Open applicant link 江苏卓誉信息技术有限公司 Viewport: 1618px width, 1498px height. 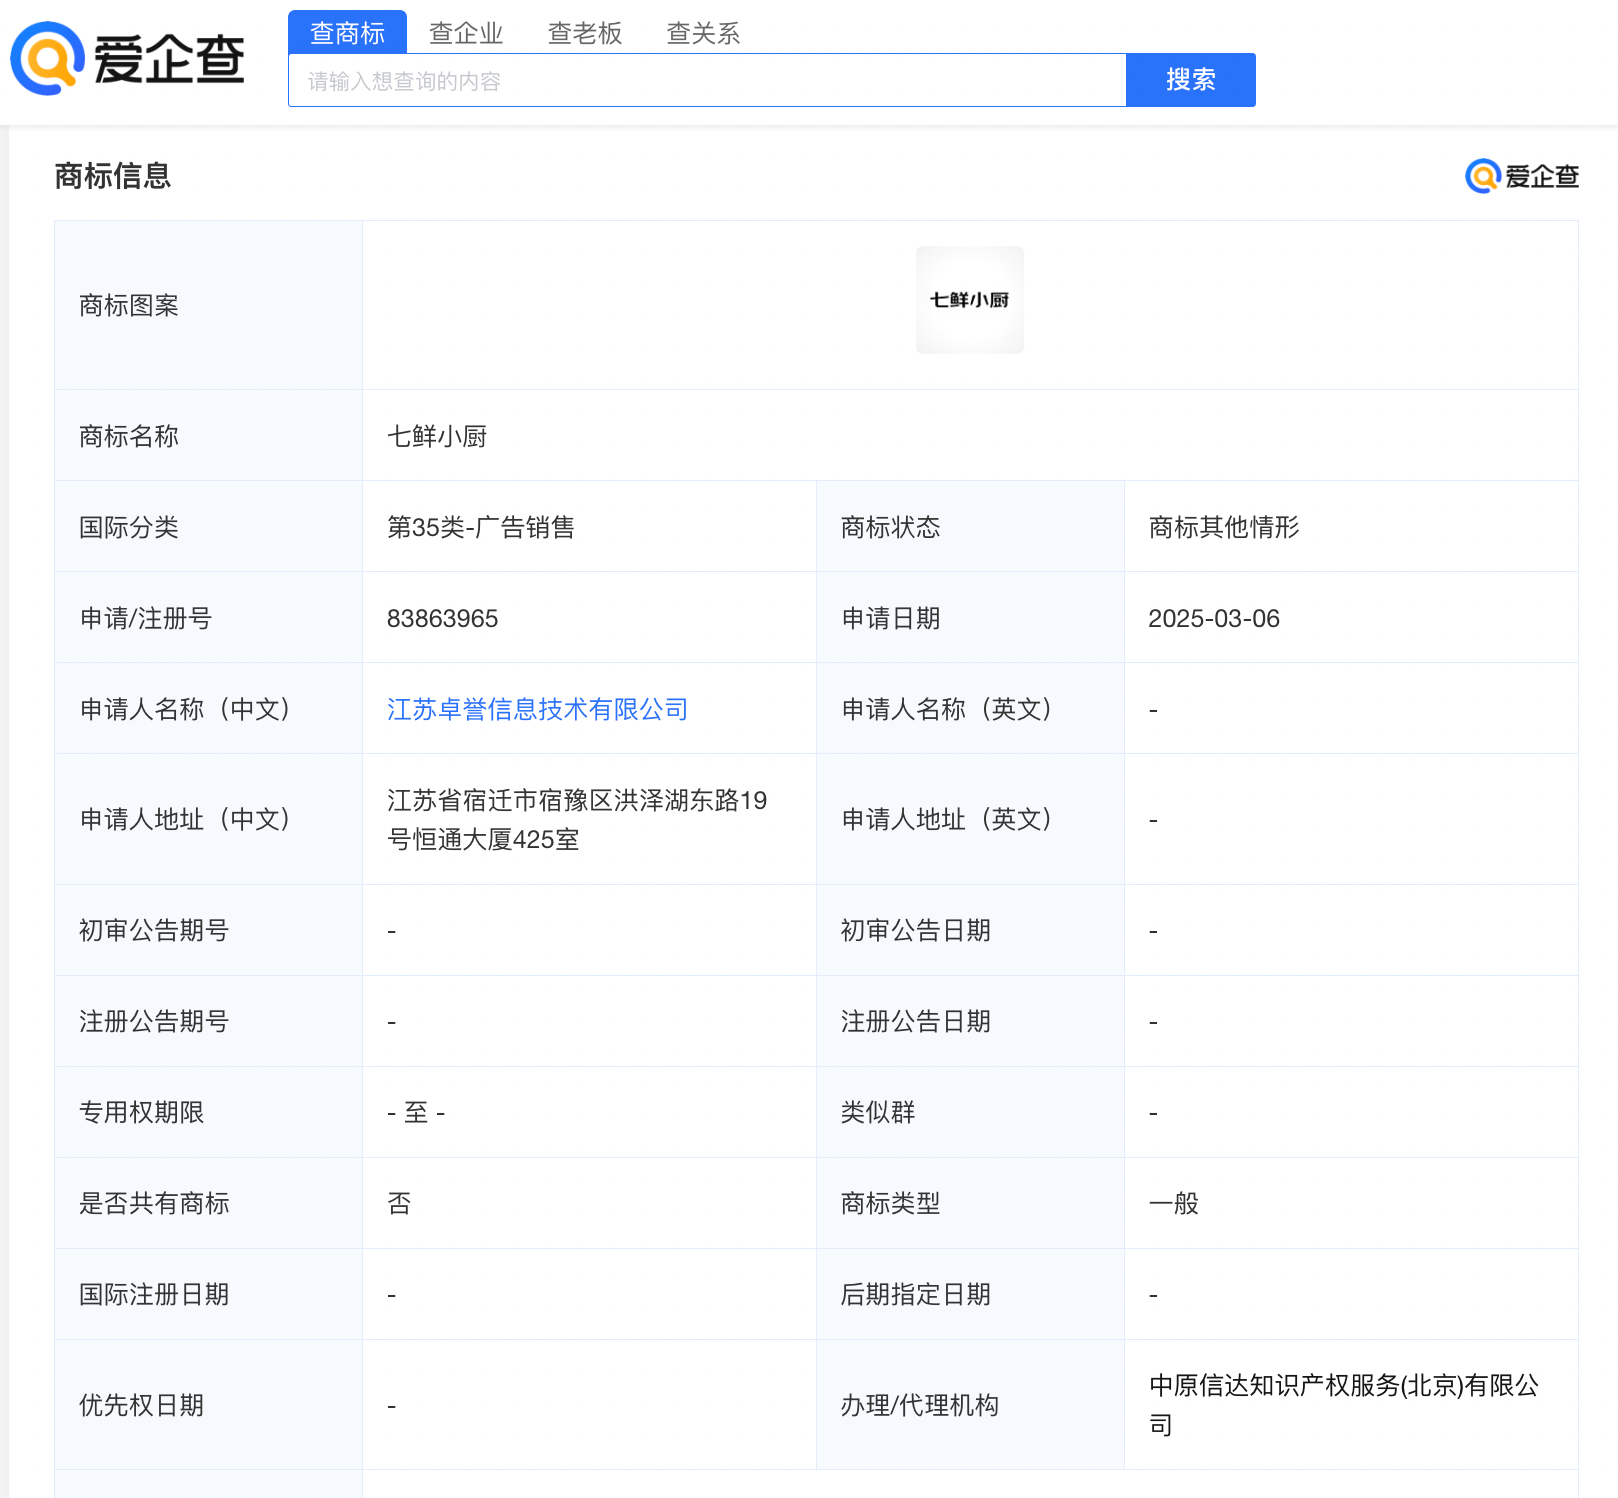click(x=538, y=709)
